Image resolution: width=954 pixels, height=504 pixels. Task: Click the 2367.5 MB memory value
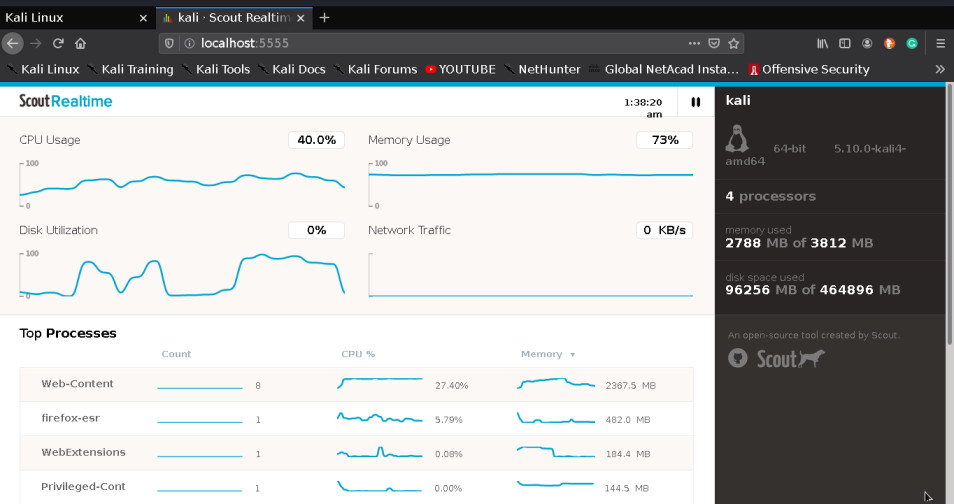point(630,386)
